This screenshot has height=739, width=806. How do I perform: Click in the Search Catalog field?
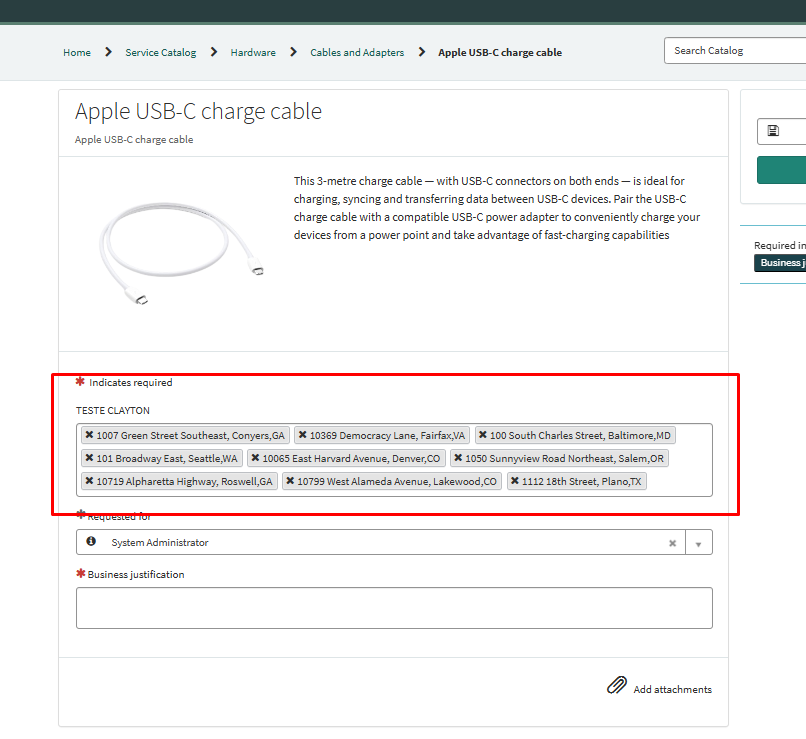pyautogui.click(x=735, y=50)
